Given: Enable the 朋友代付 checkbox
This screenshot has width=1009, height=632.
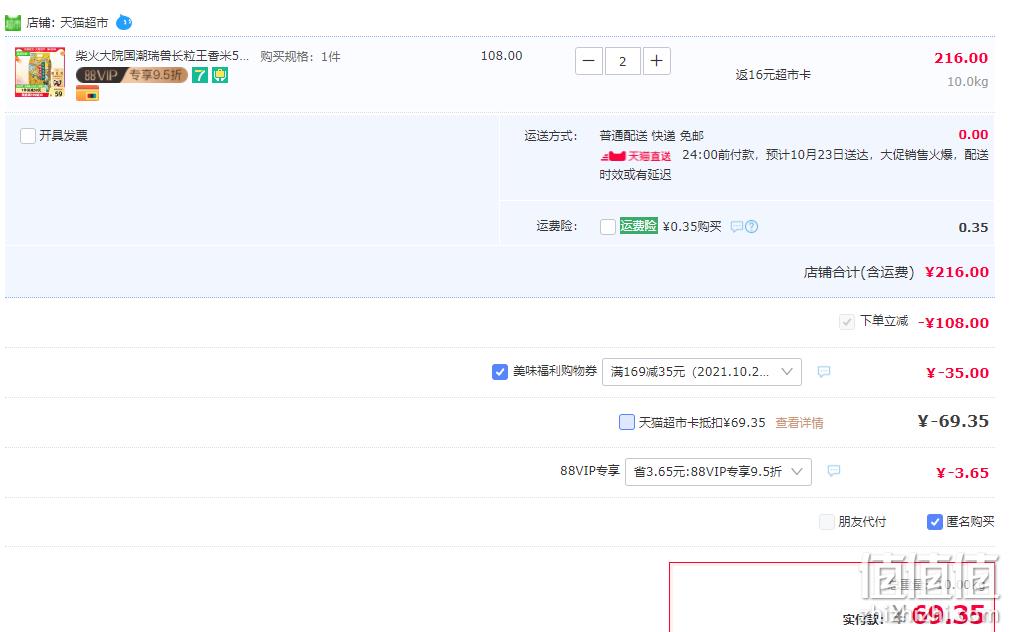Looking at the screenshot, I should 827,522.
